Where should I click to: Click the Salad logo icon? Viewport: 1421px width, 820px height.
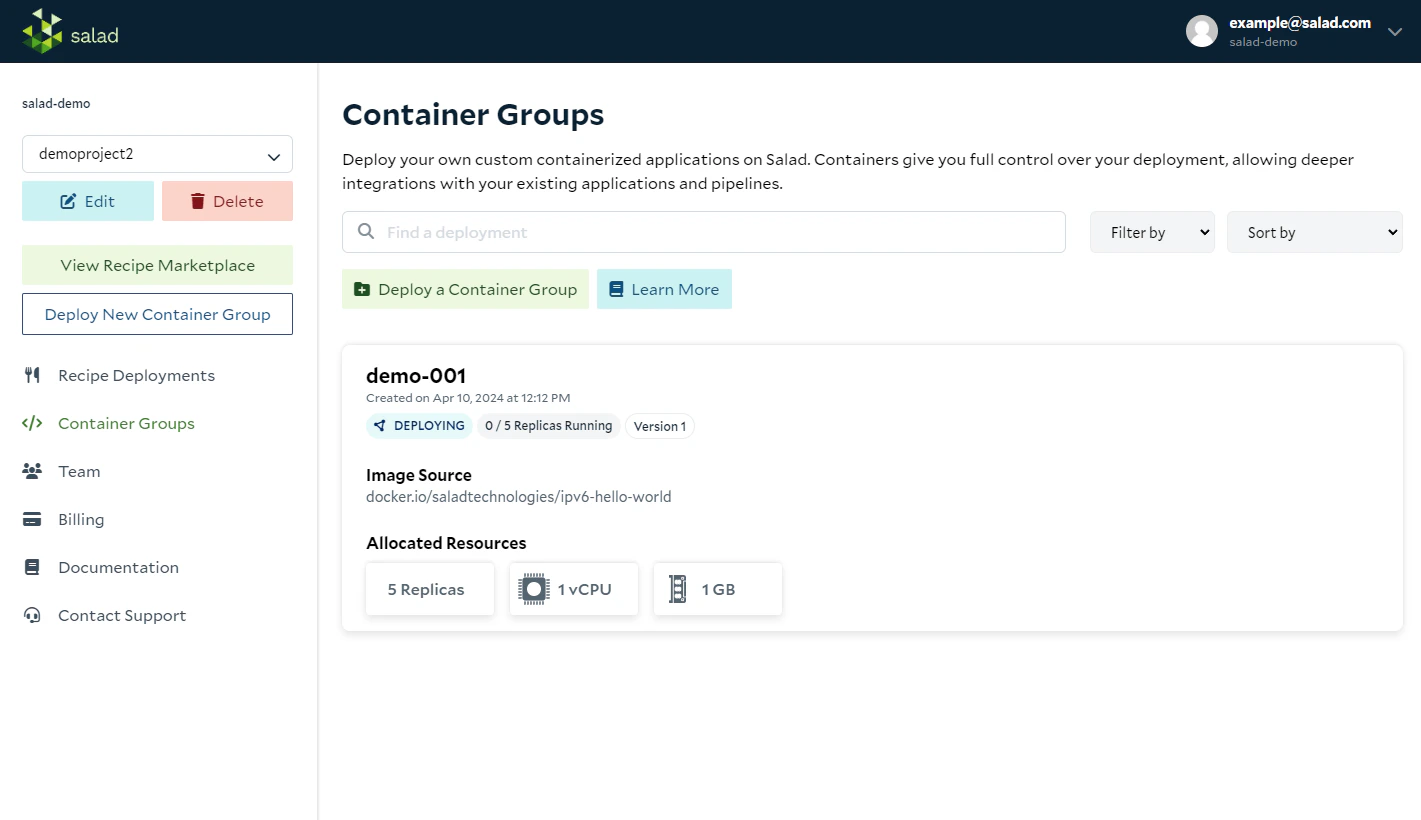(42, 31)
